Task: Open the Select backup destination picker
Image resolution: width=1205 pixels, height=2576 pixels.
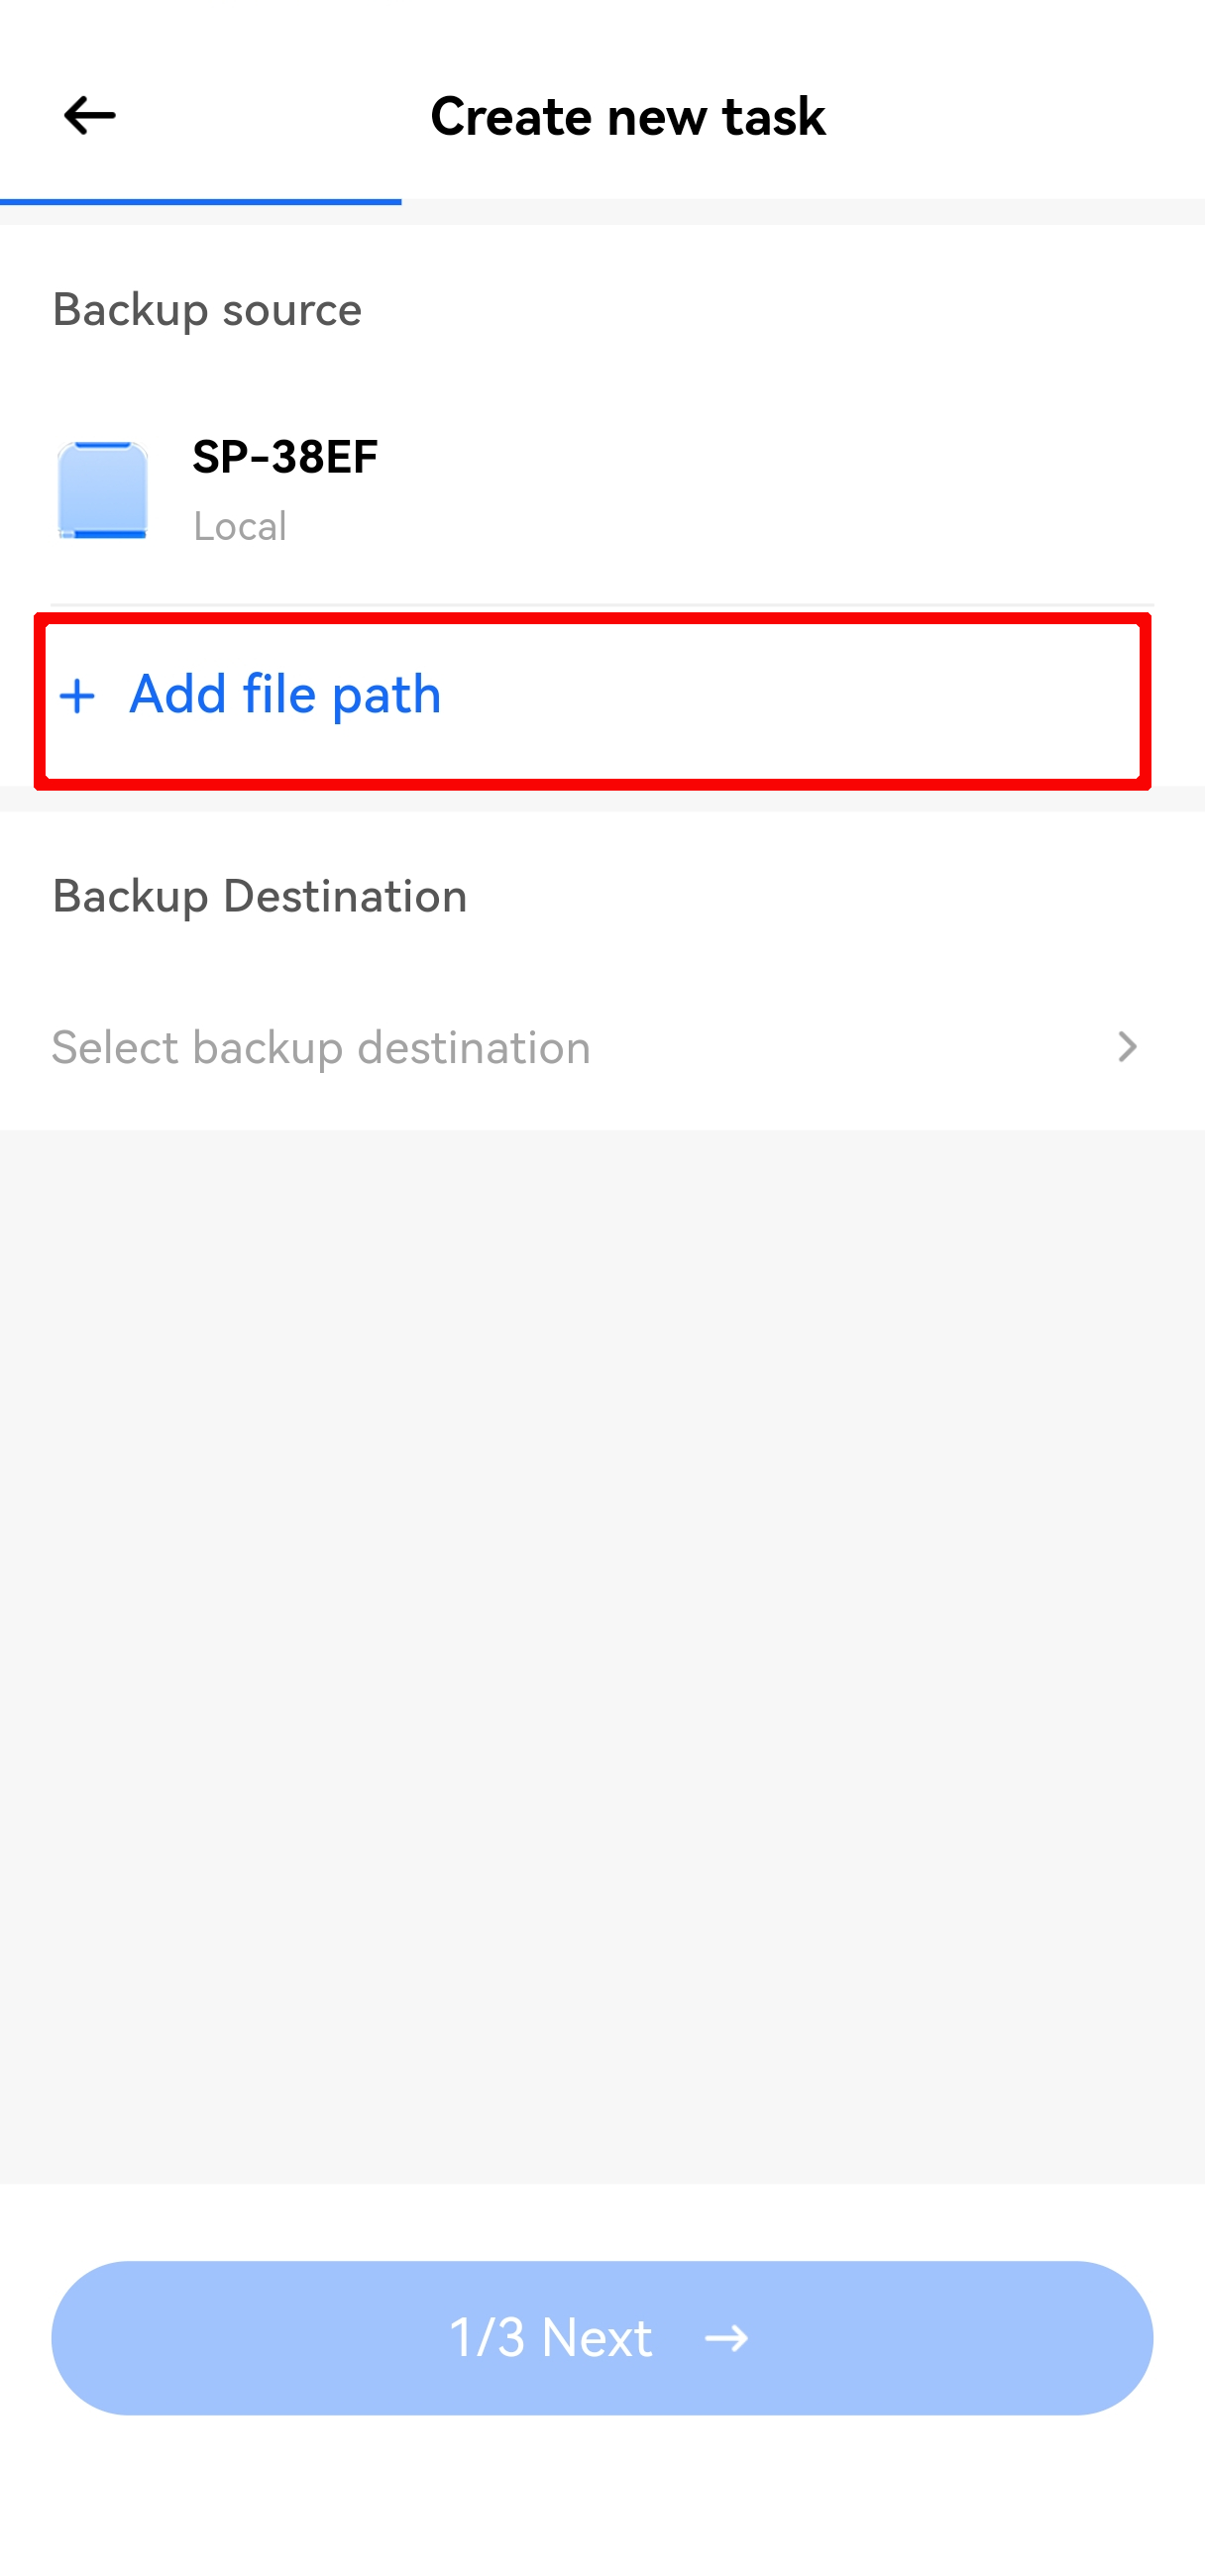Action: (320, 1047)
